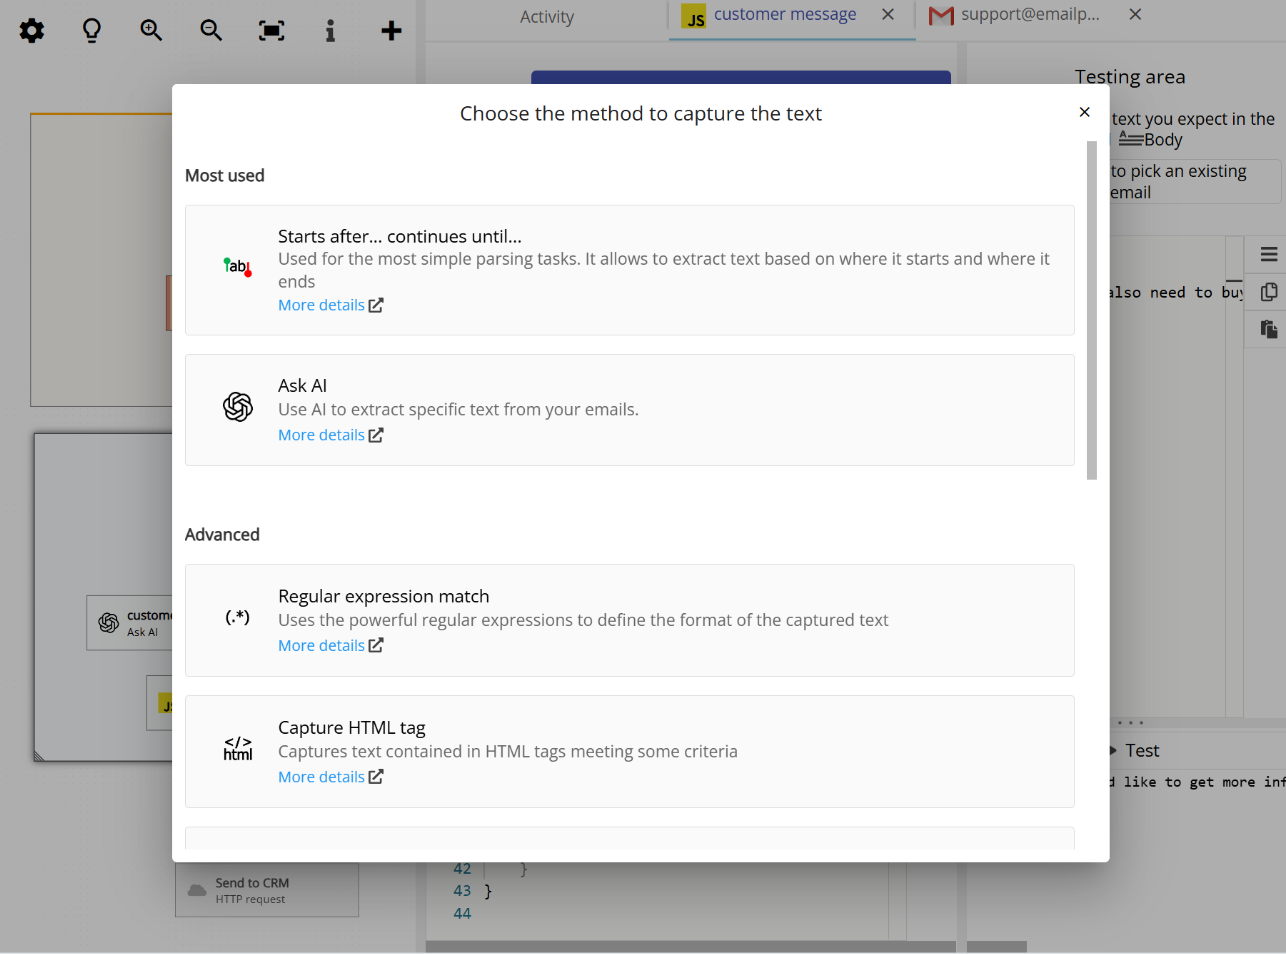Image resolution: width=1286 pixels, height=954 pixels.
Task: Select the zoom in tool
Action: point(151,30)
